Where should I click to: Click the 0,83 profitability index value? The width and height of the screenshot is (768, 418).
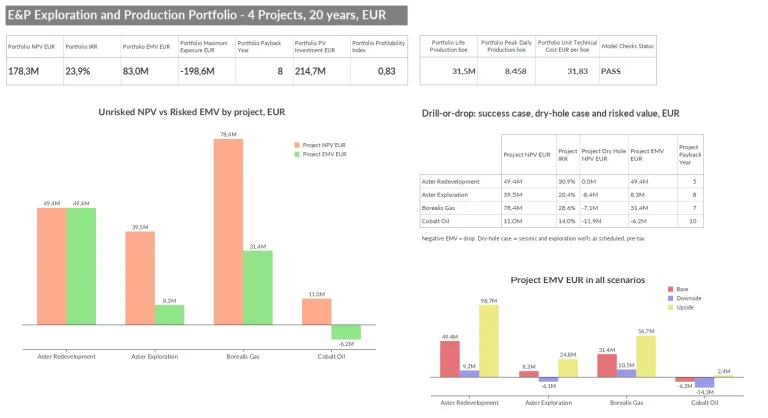386,71
